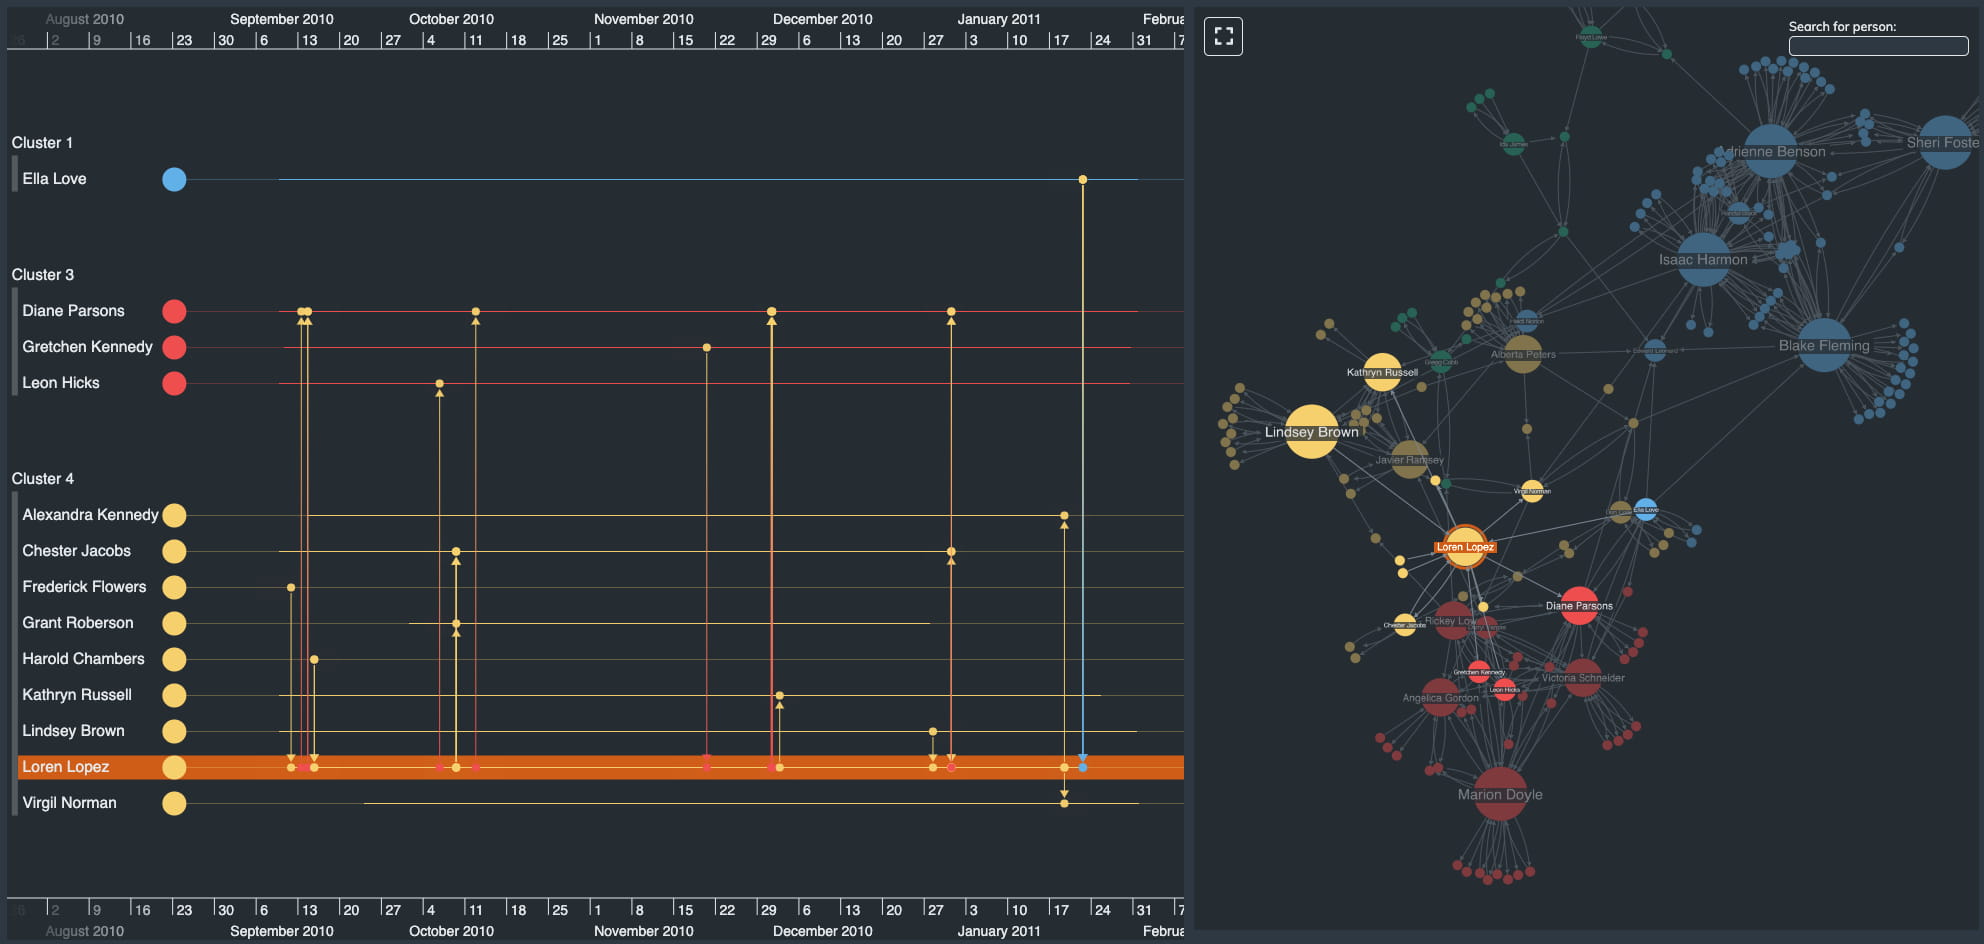
Task: Select the Kathryn Russell row label
Action: click(77, 695)
